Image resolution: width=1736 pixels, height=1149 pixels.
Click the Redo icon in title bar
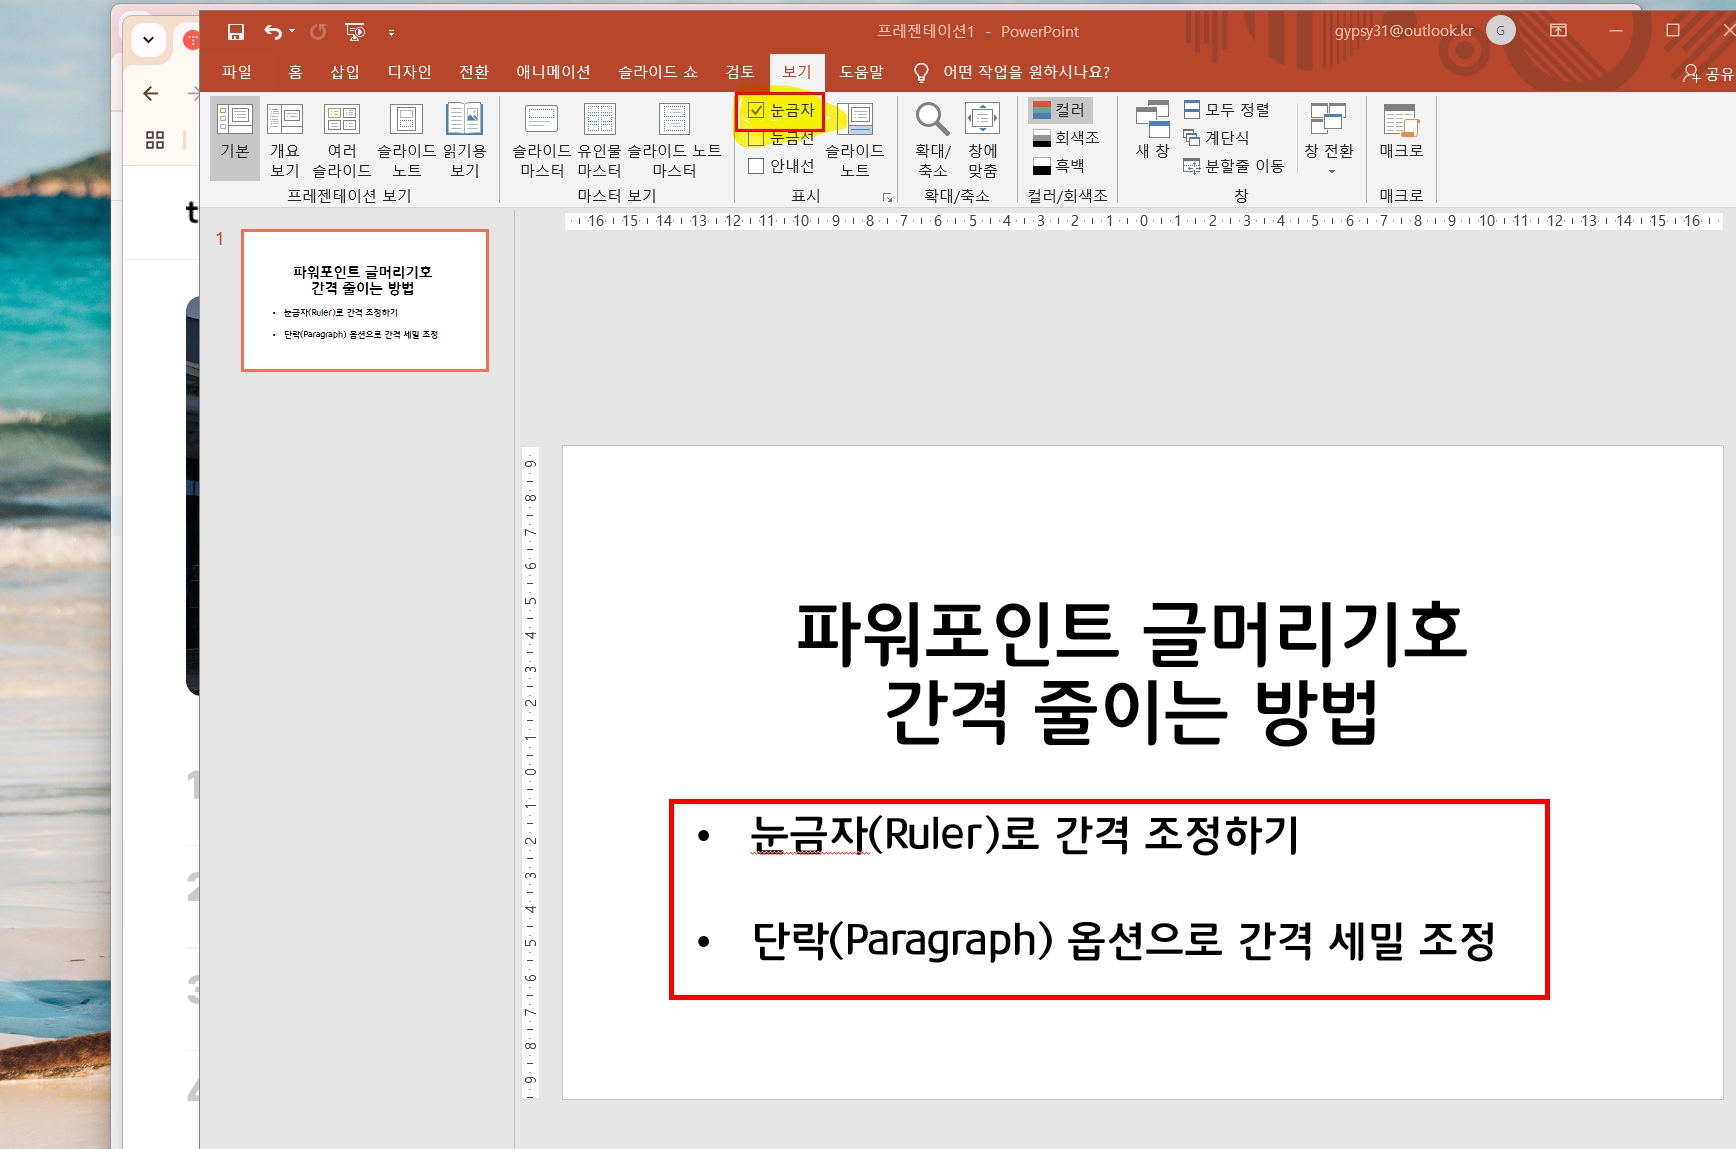pyautogui.click(x=318, y=32)
